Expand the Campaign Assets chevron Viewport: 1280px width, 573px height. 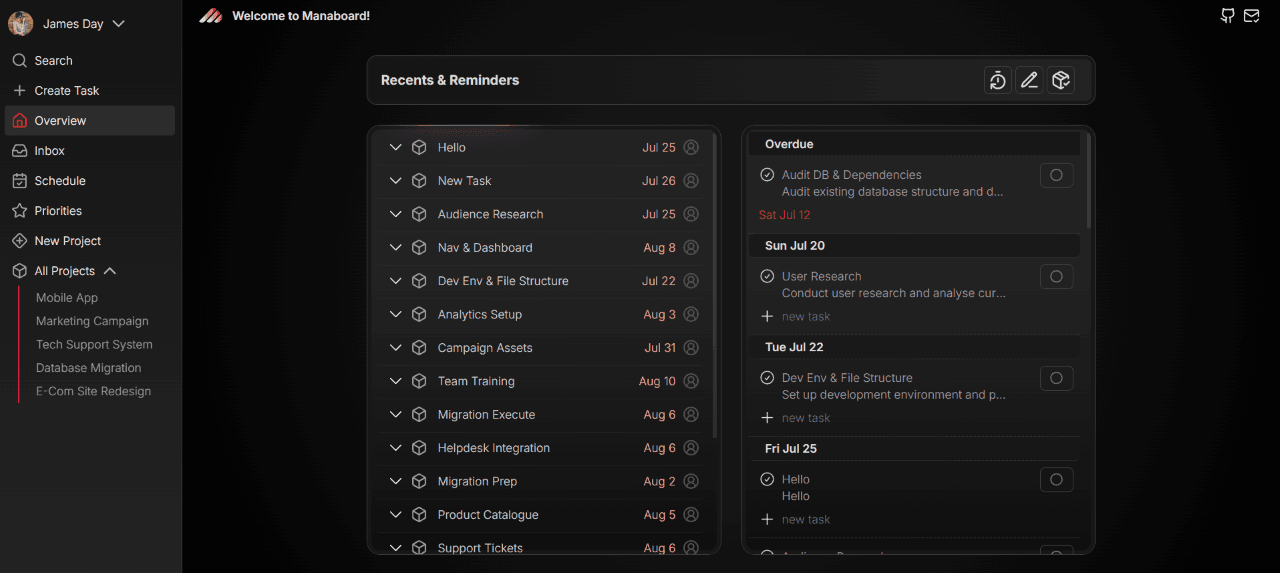click(395, 348)
